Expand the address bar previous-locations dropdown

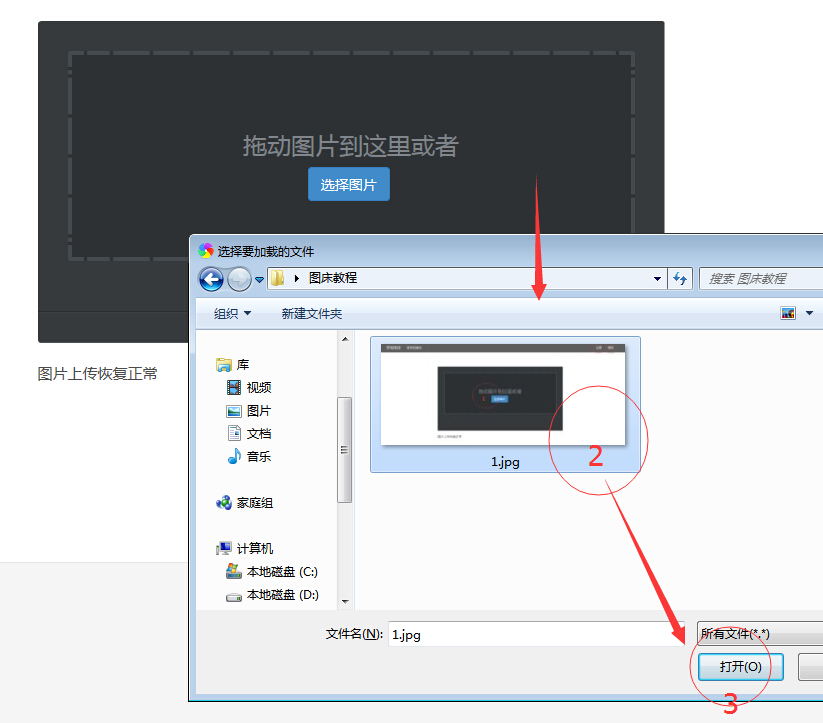(x=657, y=279)
